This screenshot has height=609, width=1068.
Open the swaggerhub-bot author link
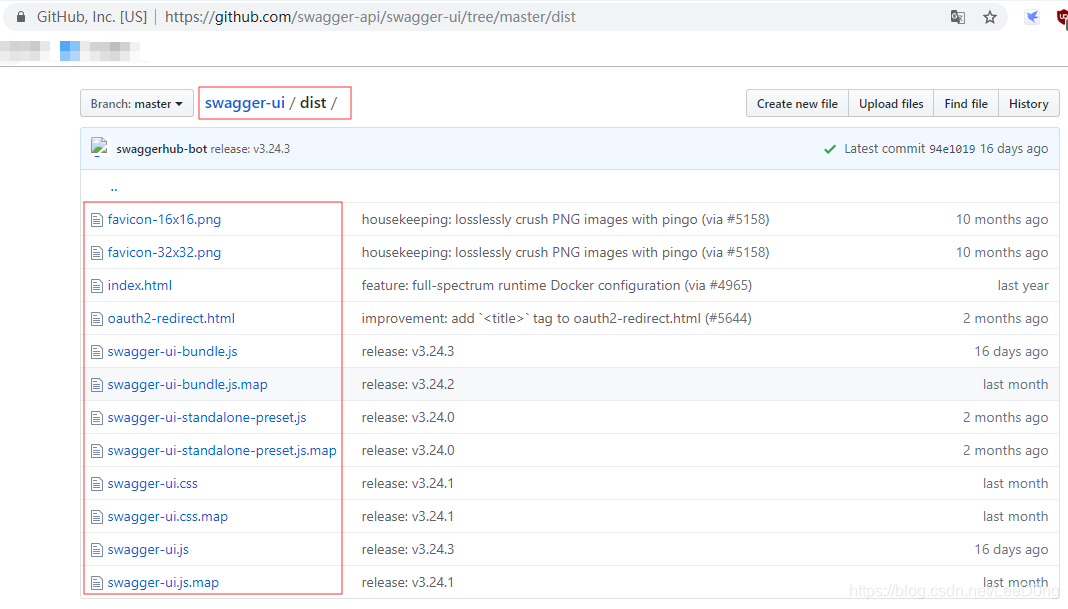(x=161, y=149)
